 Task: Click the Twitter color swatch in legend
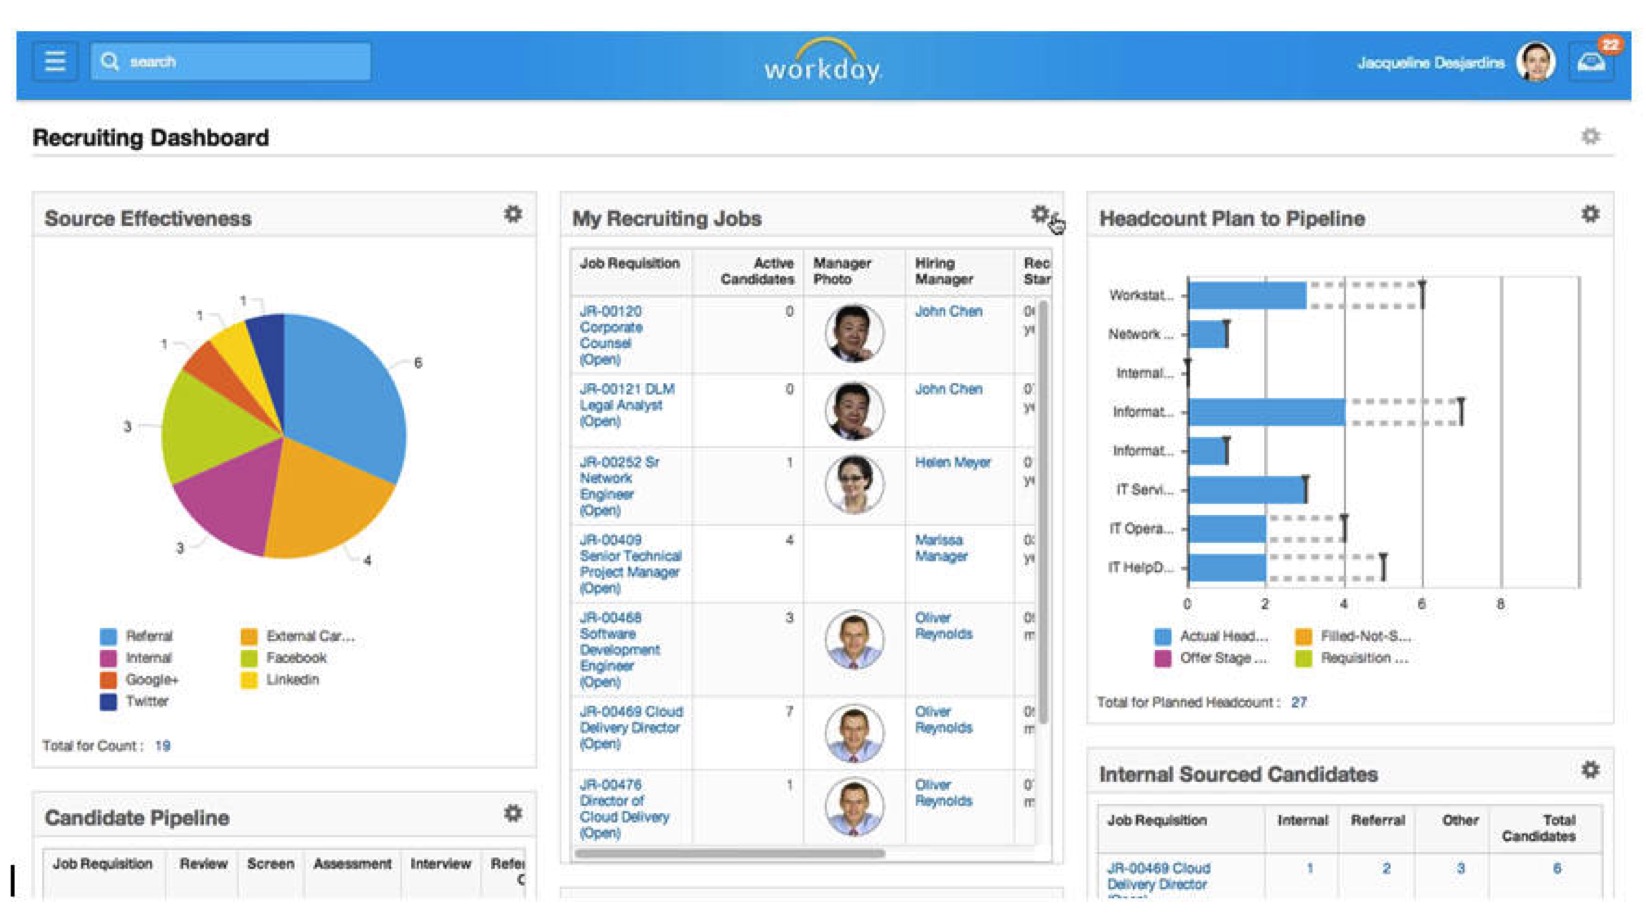(x=108, y=701)
